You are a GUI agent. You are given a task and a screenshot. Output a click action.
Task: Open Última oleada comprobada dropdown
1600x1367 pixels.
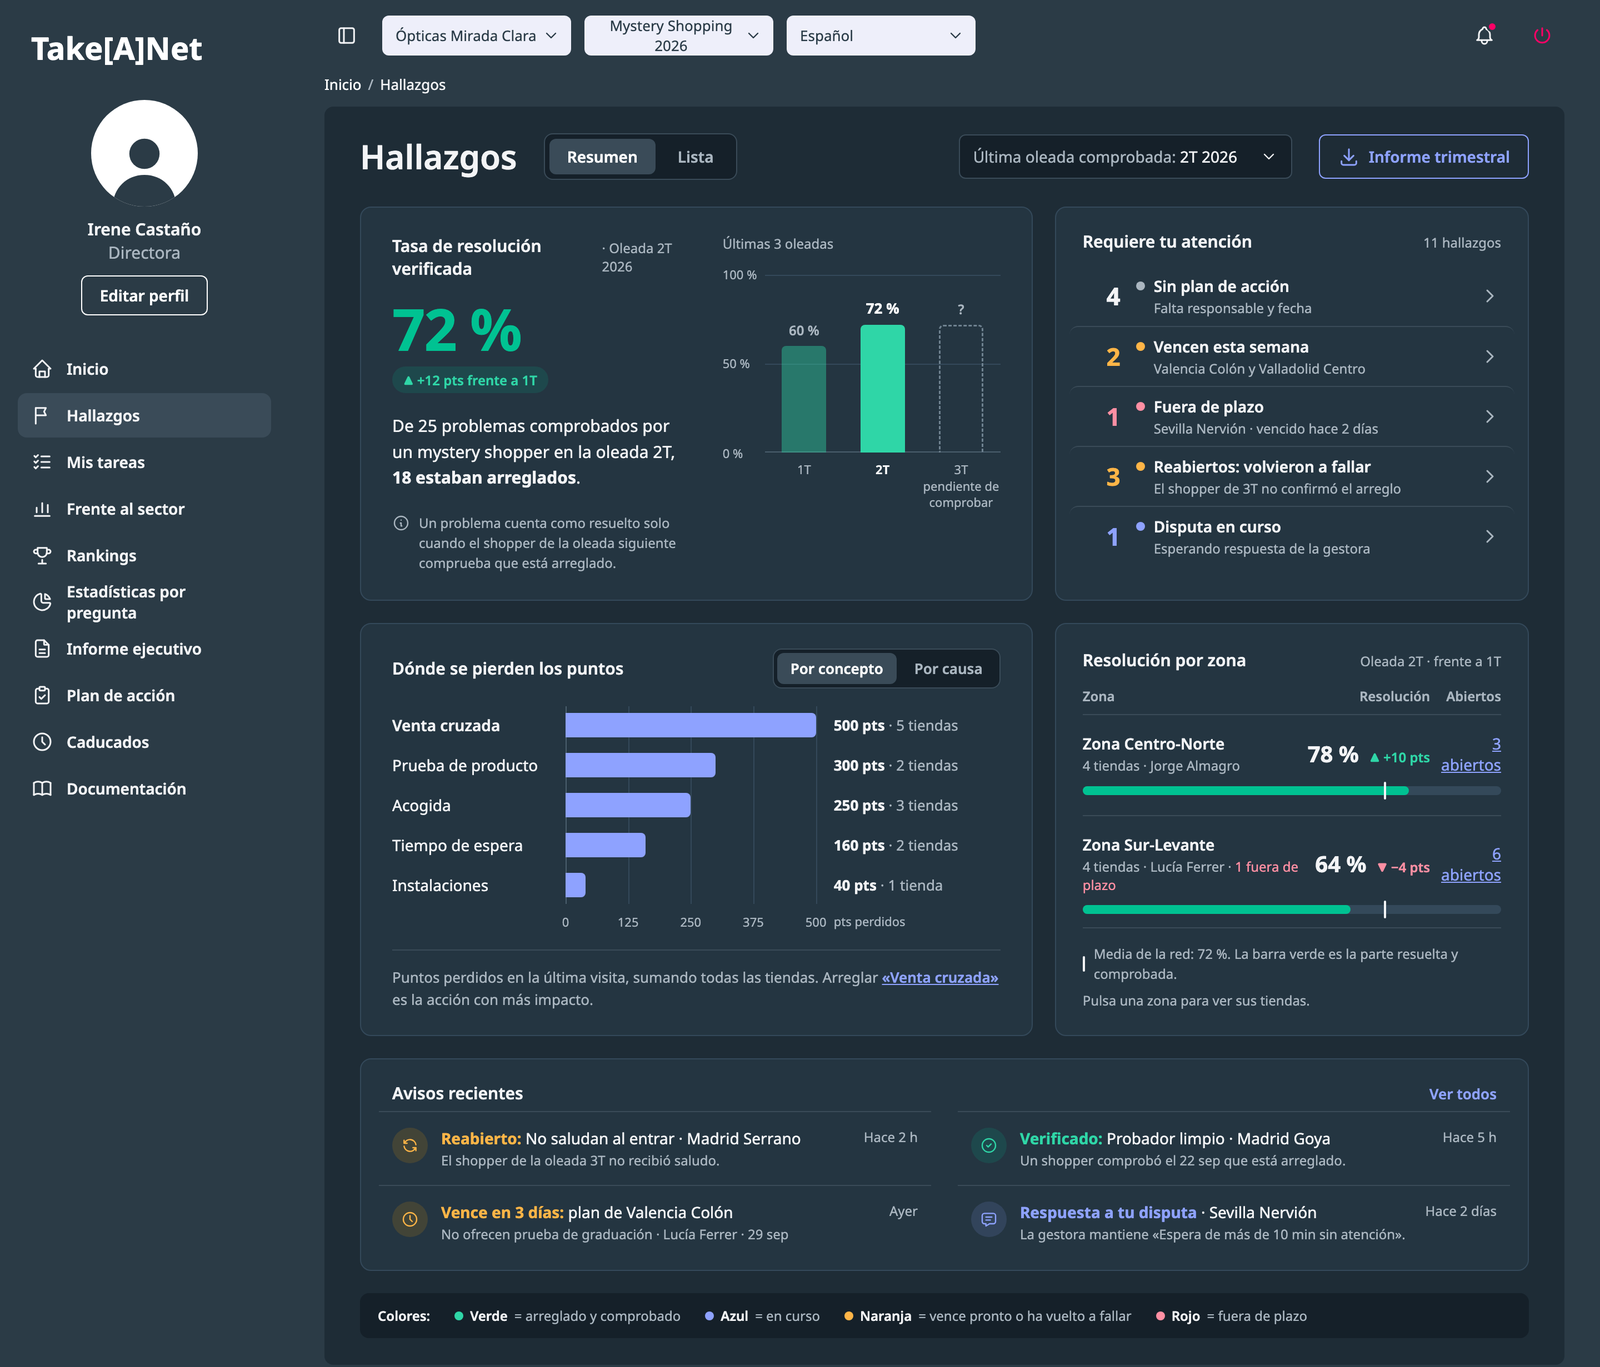tap(1125, 157)
